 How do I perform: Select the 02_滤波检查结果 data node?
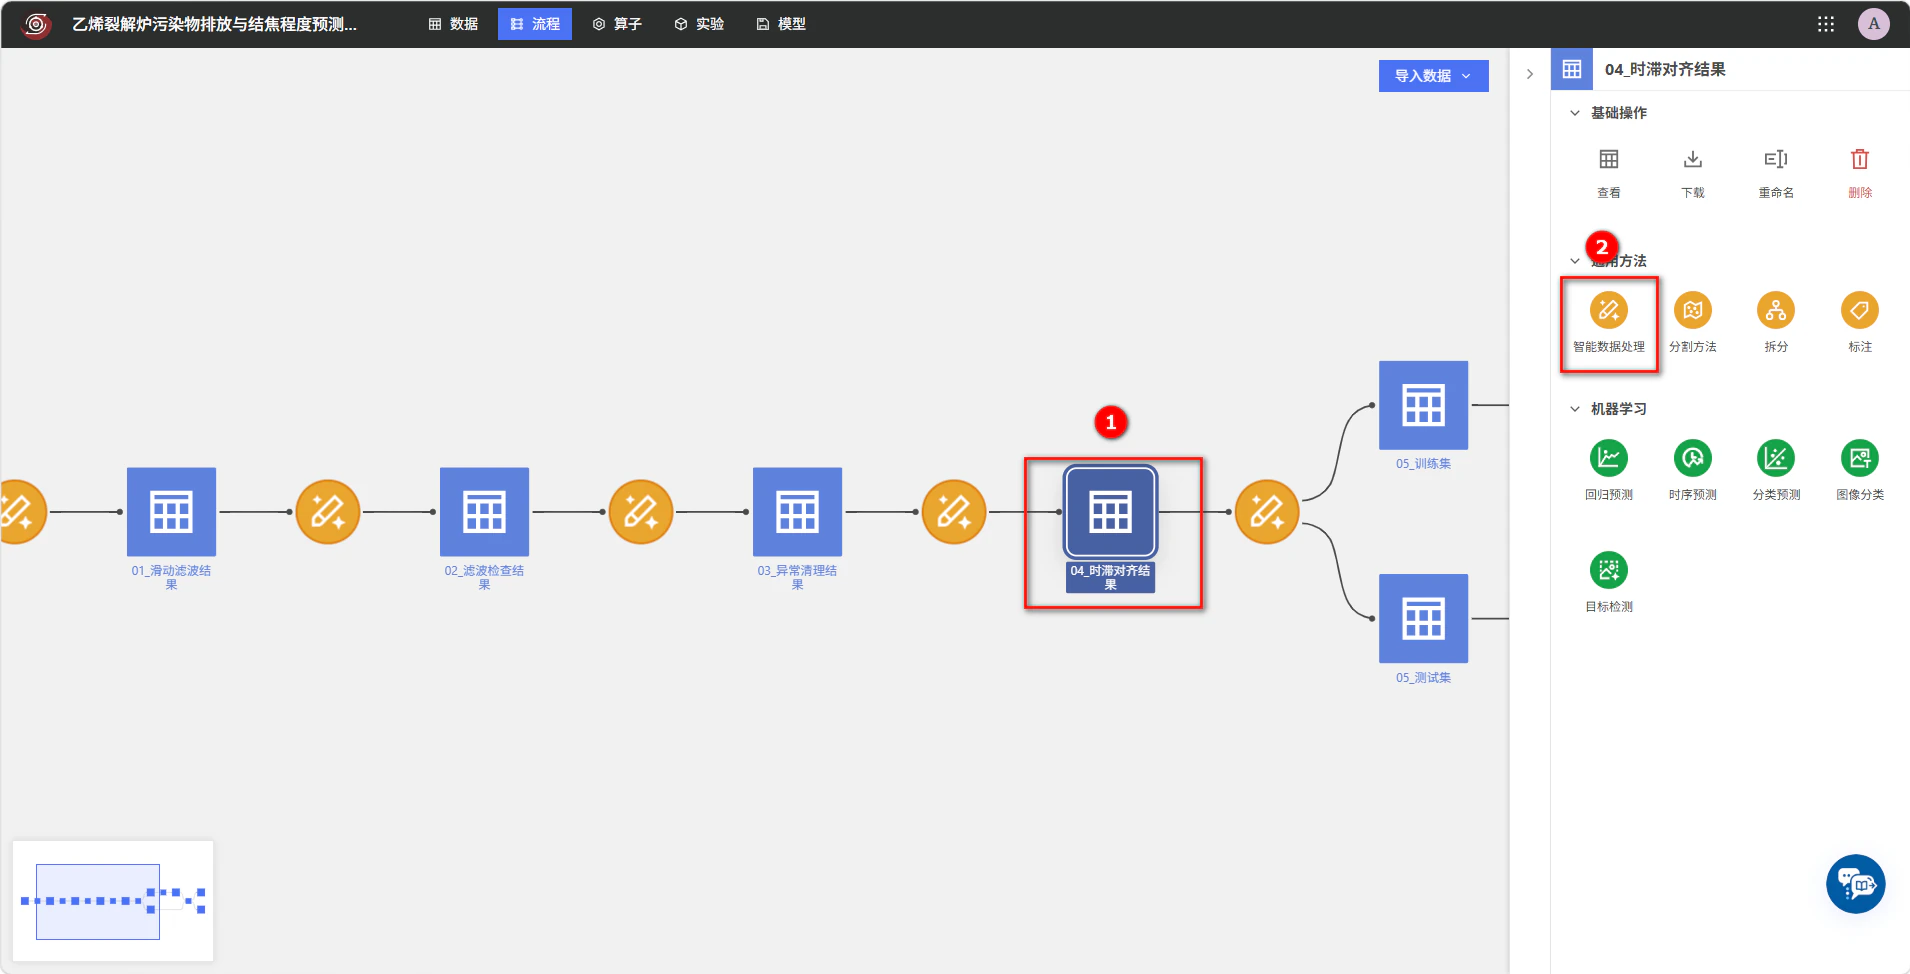[x=484, y=512]
